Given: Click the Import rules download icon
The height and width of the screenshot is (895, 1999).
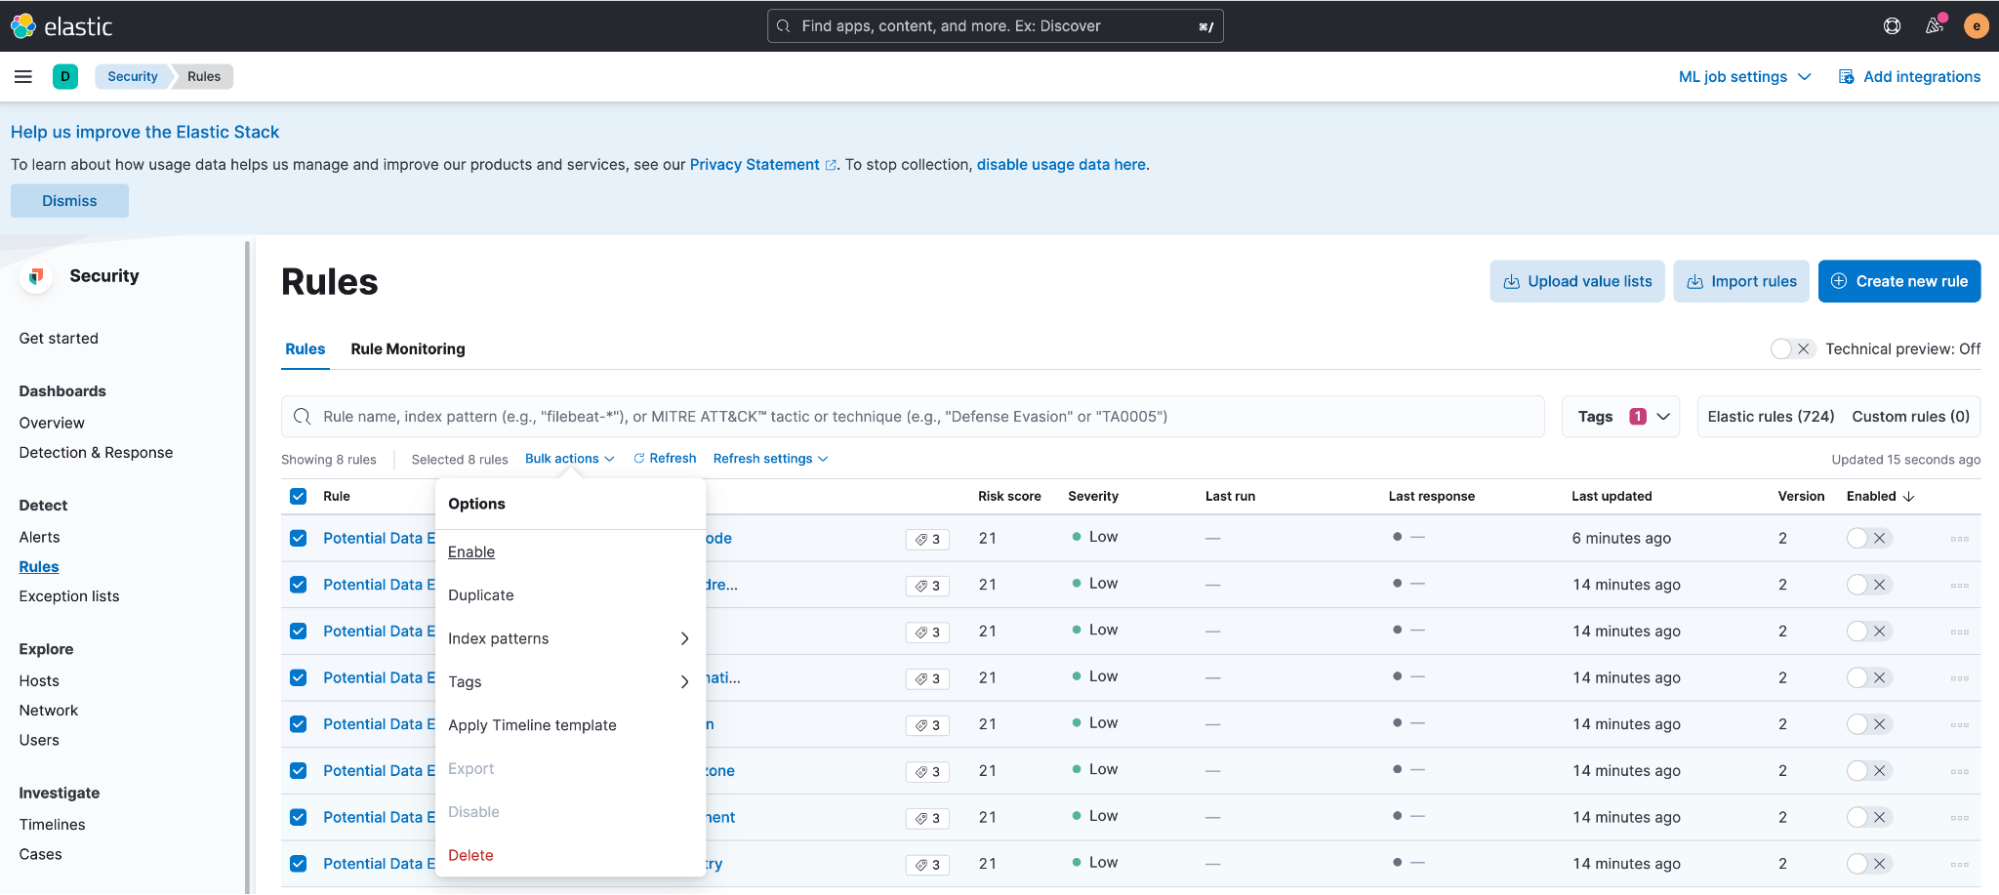Looking at the screenshot, I should tap(1695, 282).
